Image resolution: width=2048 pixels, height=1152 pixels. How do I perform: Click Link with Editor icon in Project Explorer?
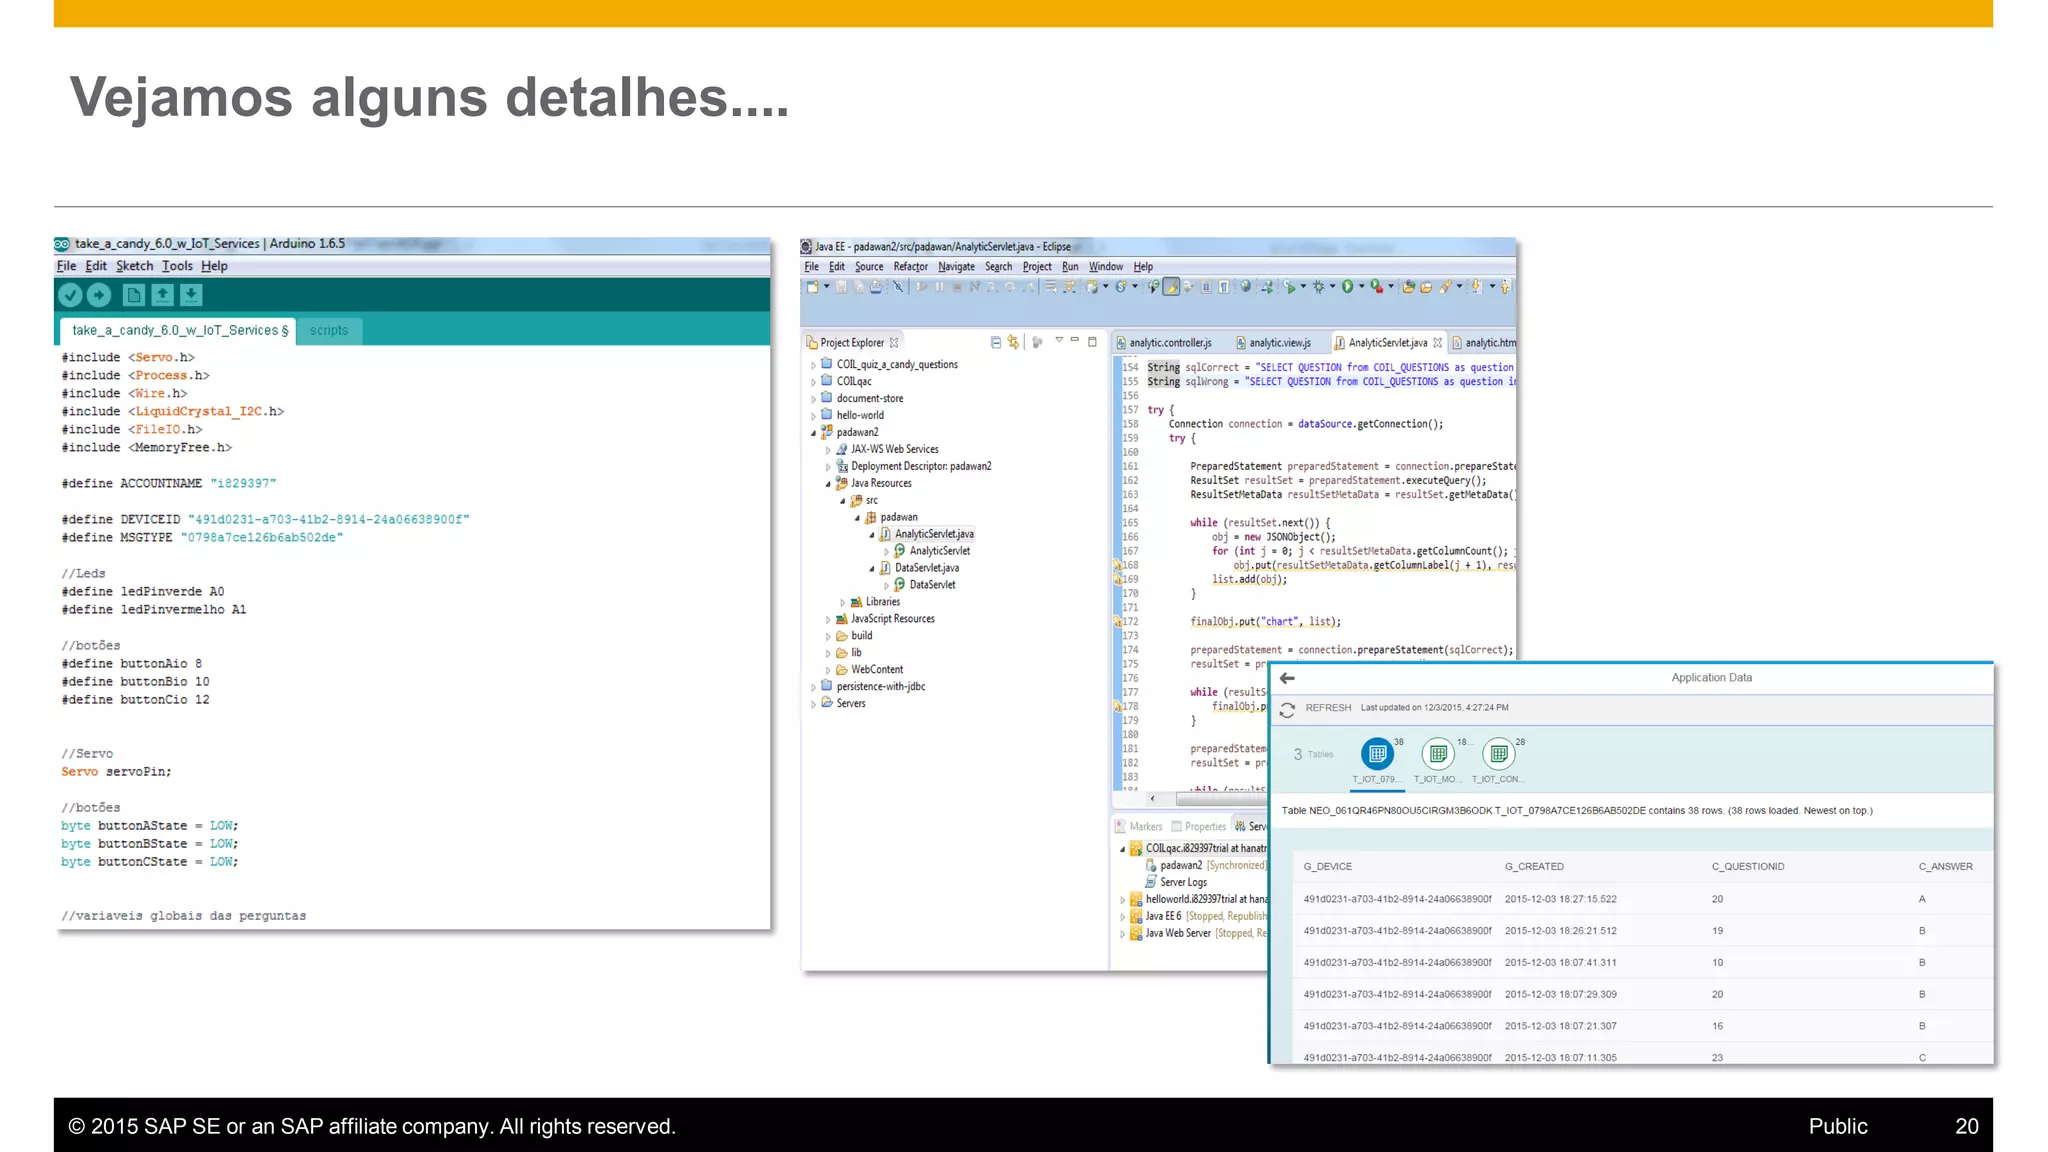(x=1013, y=342)
